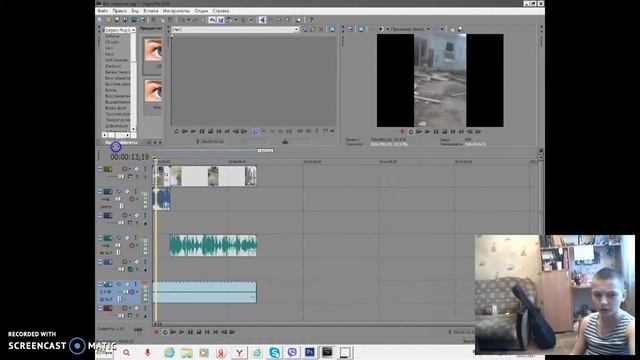Adjust the volume slider on audio track 2
Image resolution: width=640 pixels, height=360 pixels.
coord(118,199)
